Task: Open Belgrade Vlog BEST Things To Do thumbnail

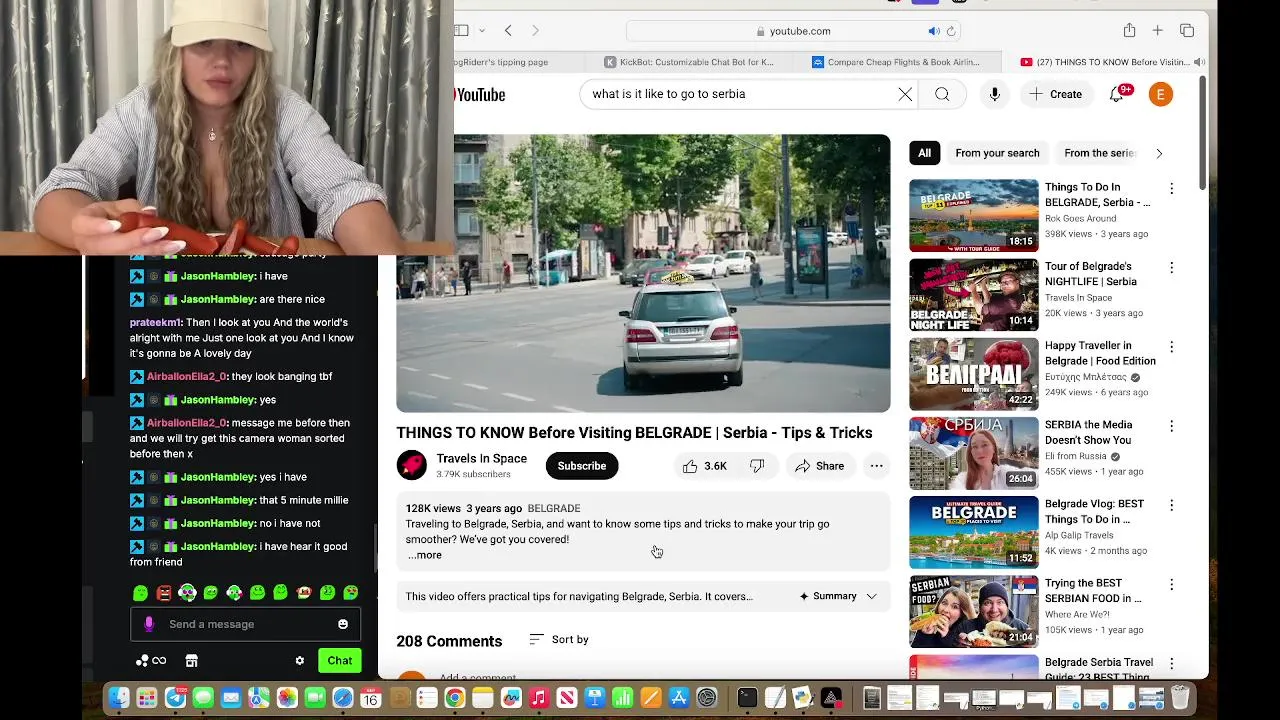Action: (x=974, y=532)
